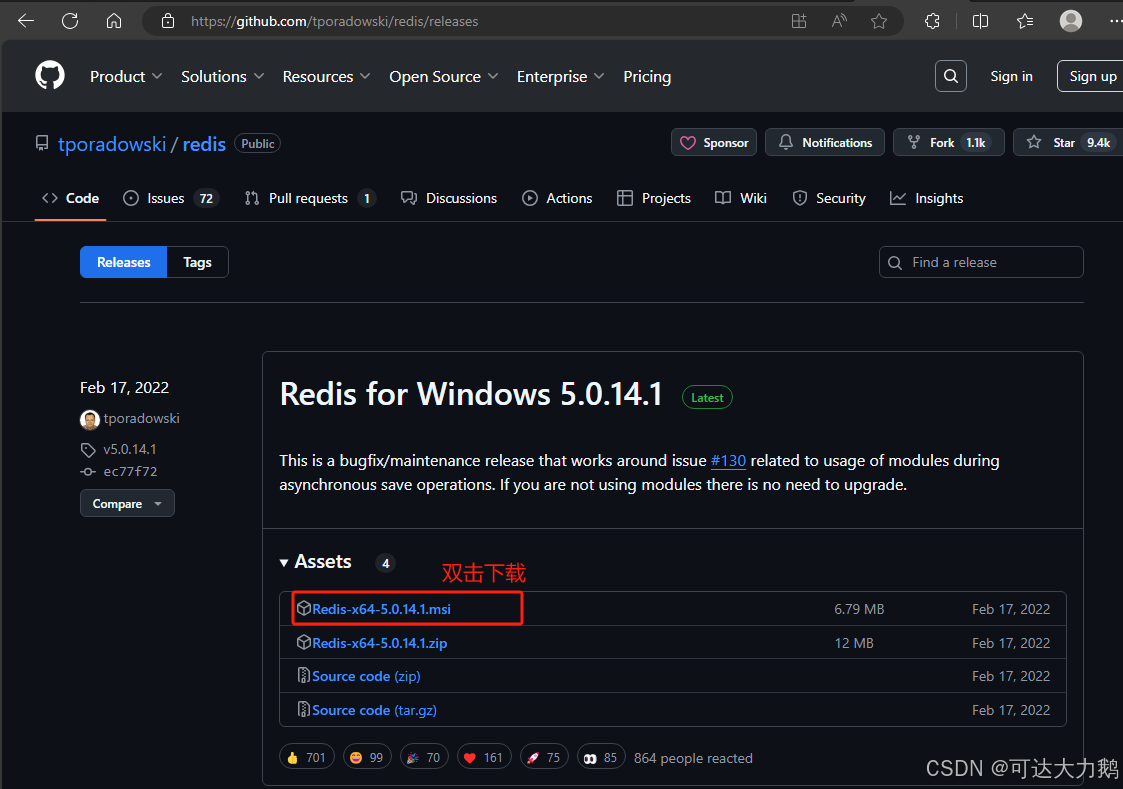Download Redis-x64-5.0.14.1.msi
Image resolution: width=1123 pixels, height=789 pixels.
tap(380, 608)
